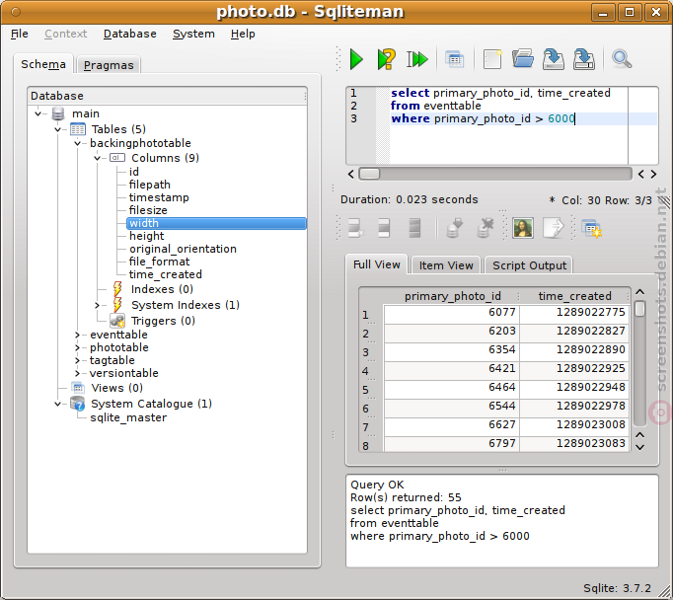Select the Full View tab
Screen dimensions: 673x600
pos(376,264)
